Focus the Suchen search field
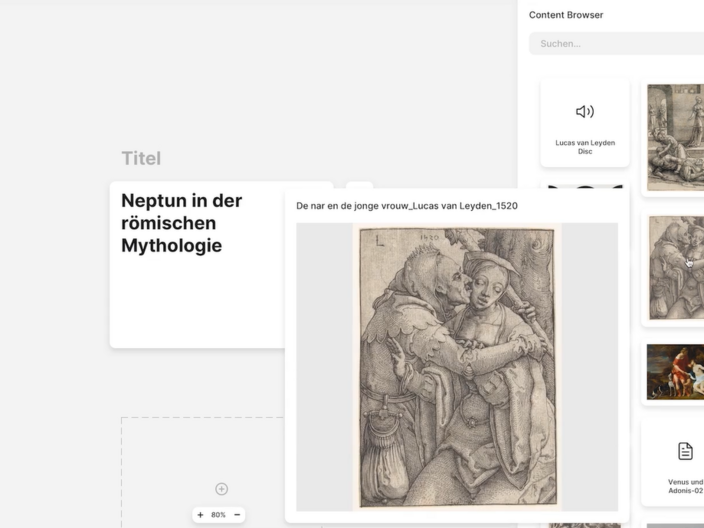This screenshot has height=528, width=704. click(615, 44)
